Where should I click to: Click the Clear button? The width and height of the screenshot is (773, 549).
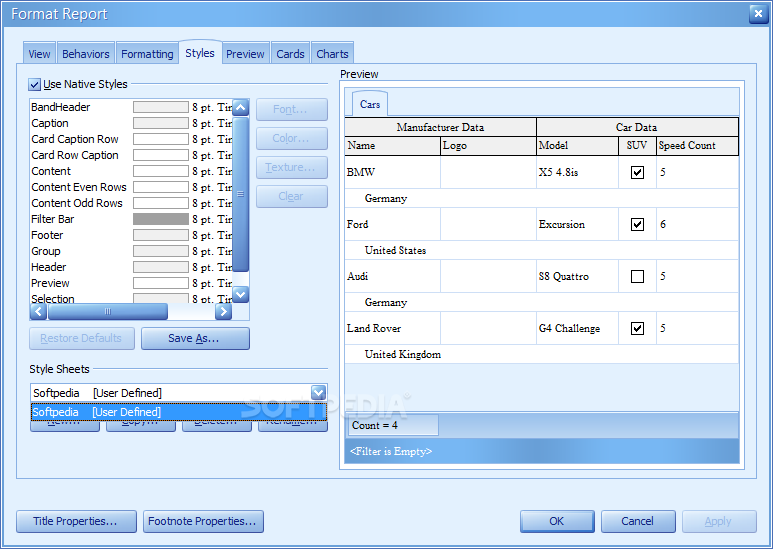click(x=292, y=196)
